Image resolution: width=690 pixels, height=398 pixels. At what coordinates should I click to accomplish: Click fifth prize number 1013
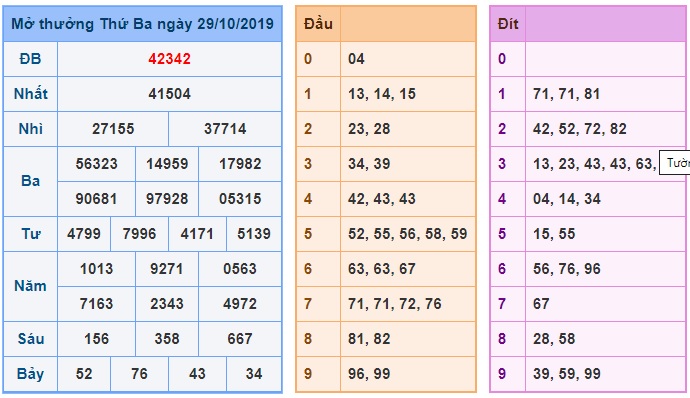(96, 269)
